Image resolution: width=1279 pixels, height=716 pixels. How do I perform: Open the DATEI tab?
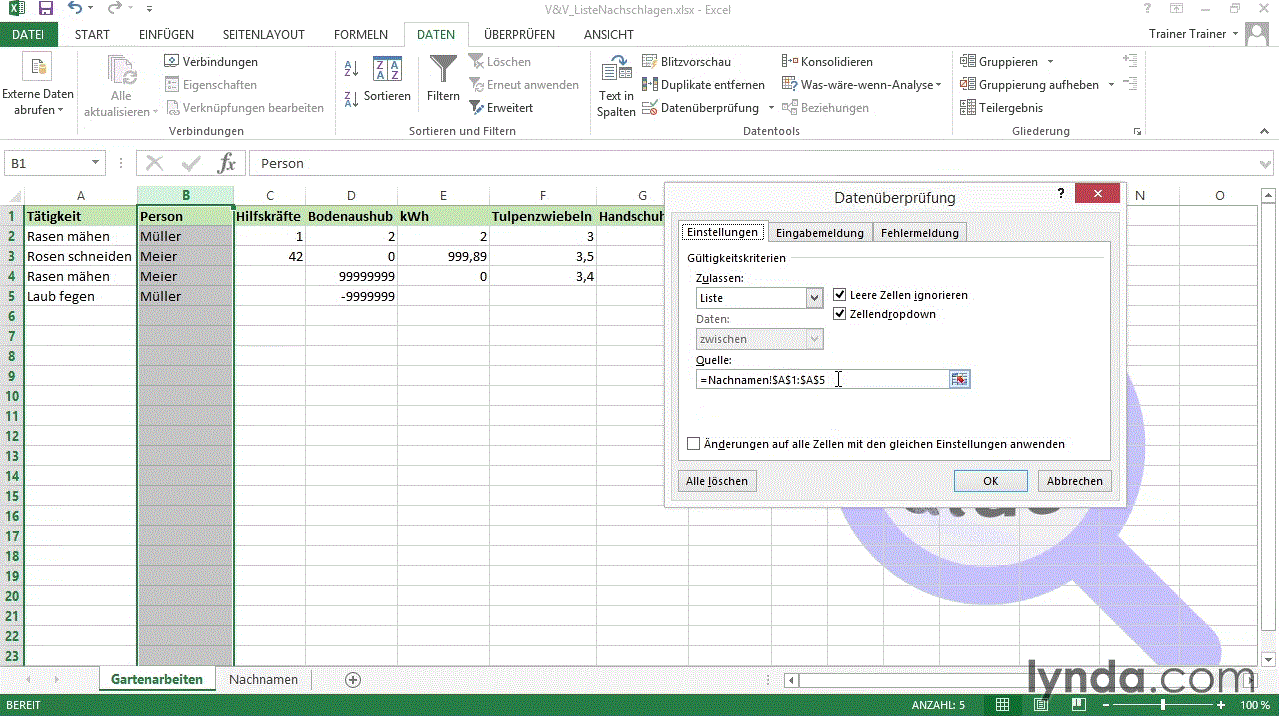pos(28,34)
